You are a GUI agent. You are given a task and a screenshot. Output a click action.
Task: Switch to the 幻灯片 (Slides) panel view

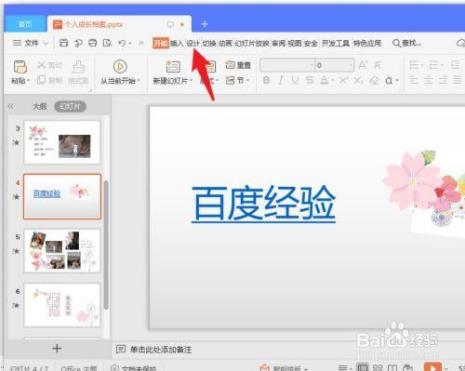[70, 107]
